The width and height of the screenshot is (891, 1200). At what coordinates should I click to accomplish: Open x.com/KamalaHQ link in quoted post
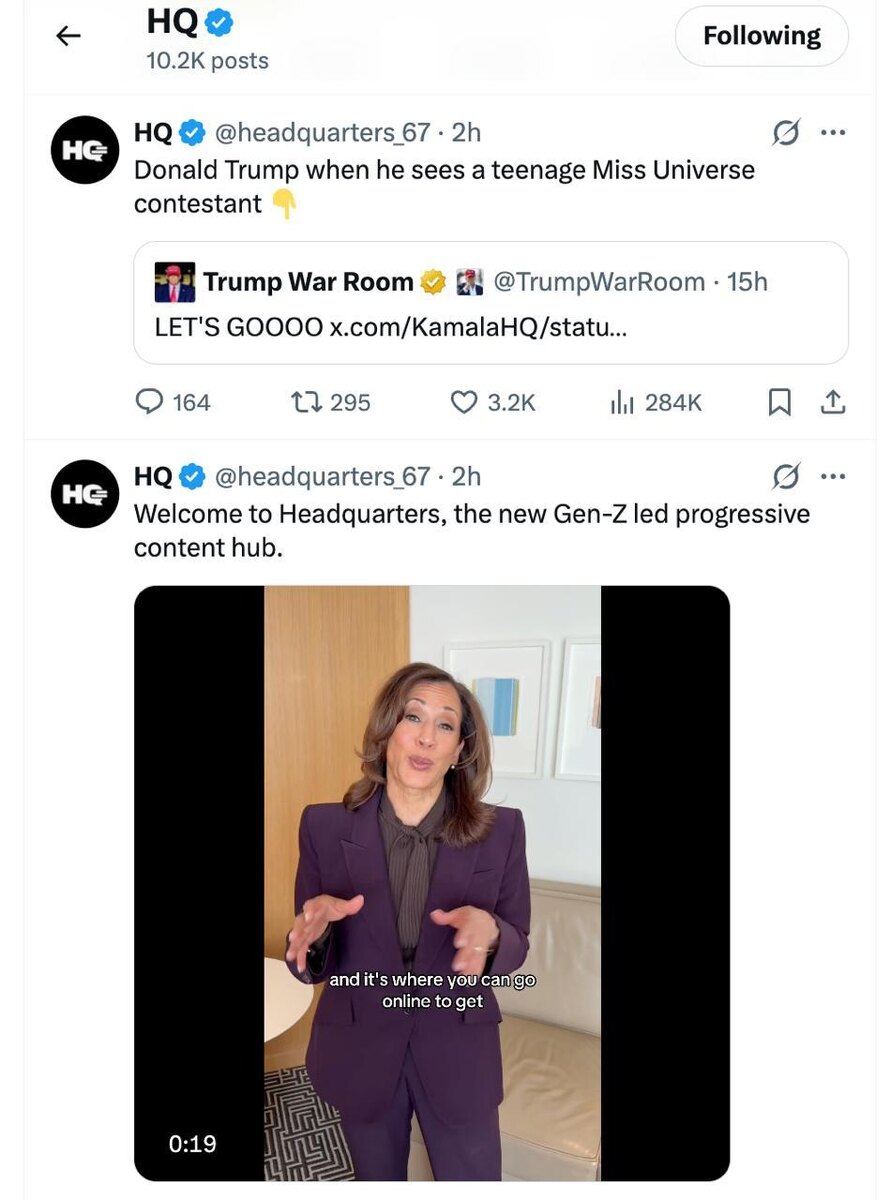(478, 328)
